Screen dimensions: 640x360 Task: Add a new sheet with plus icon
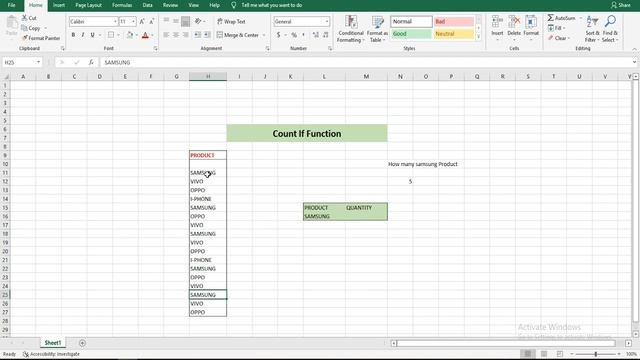(82, 343)
